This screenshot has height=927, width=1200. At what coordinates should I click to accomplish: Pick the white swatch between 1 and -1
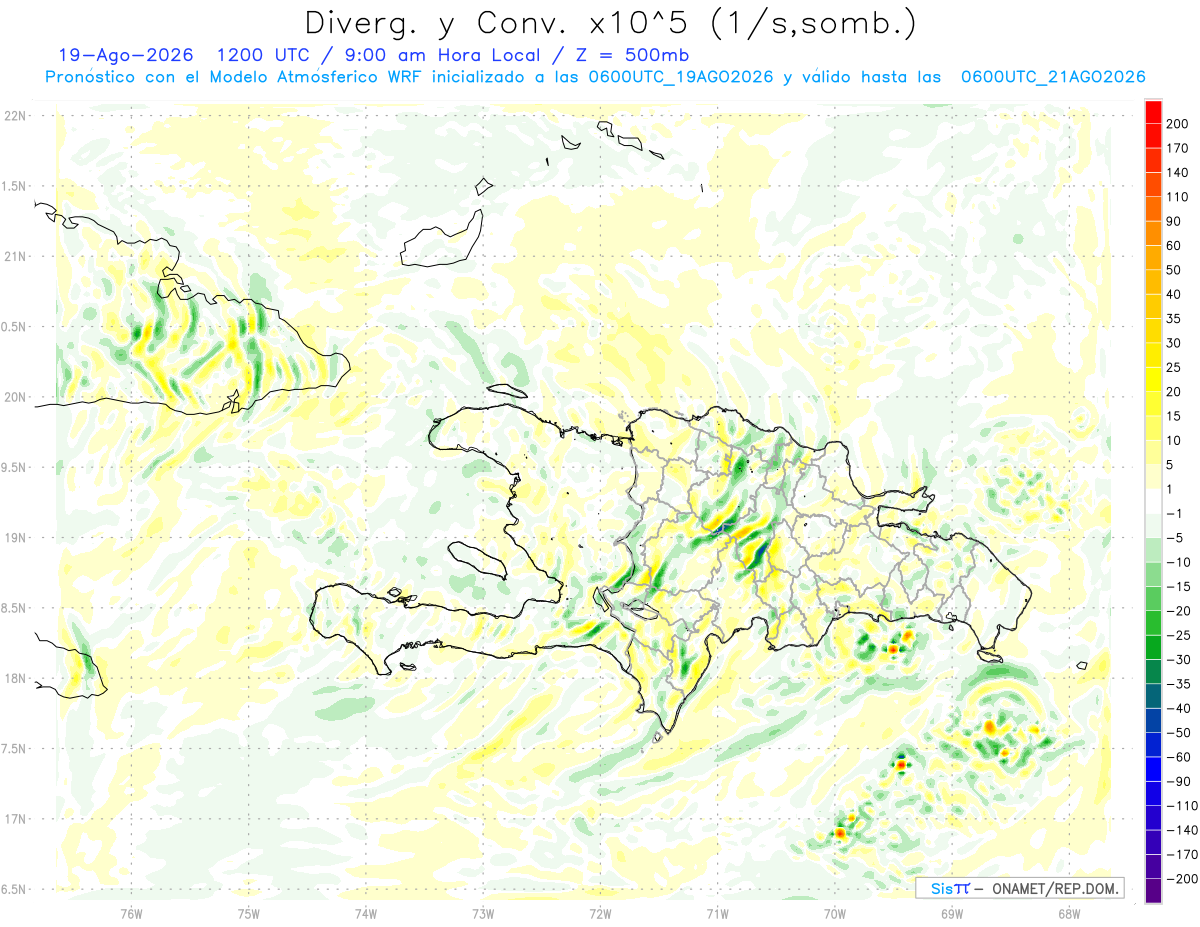(x=1153, y=501)
